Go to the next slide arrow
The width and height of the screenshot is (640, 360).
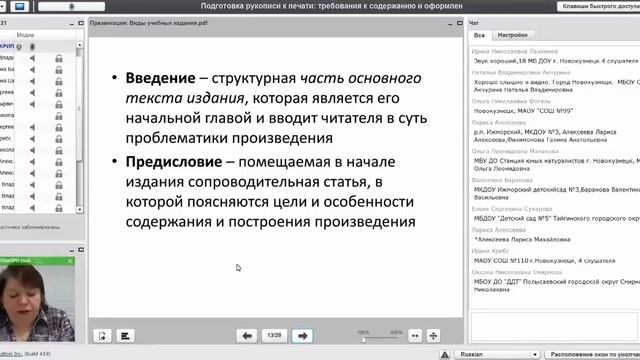coord(302,336)
